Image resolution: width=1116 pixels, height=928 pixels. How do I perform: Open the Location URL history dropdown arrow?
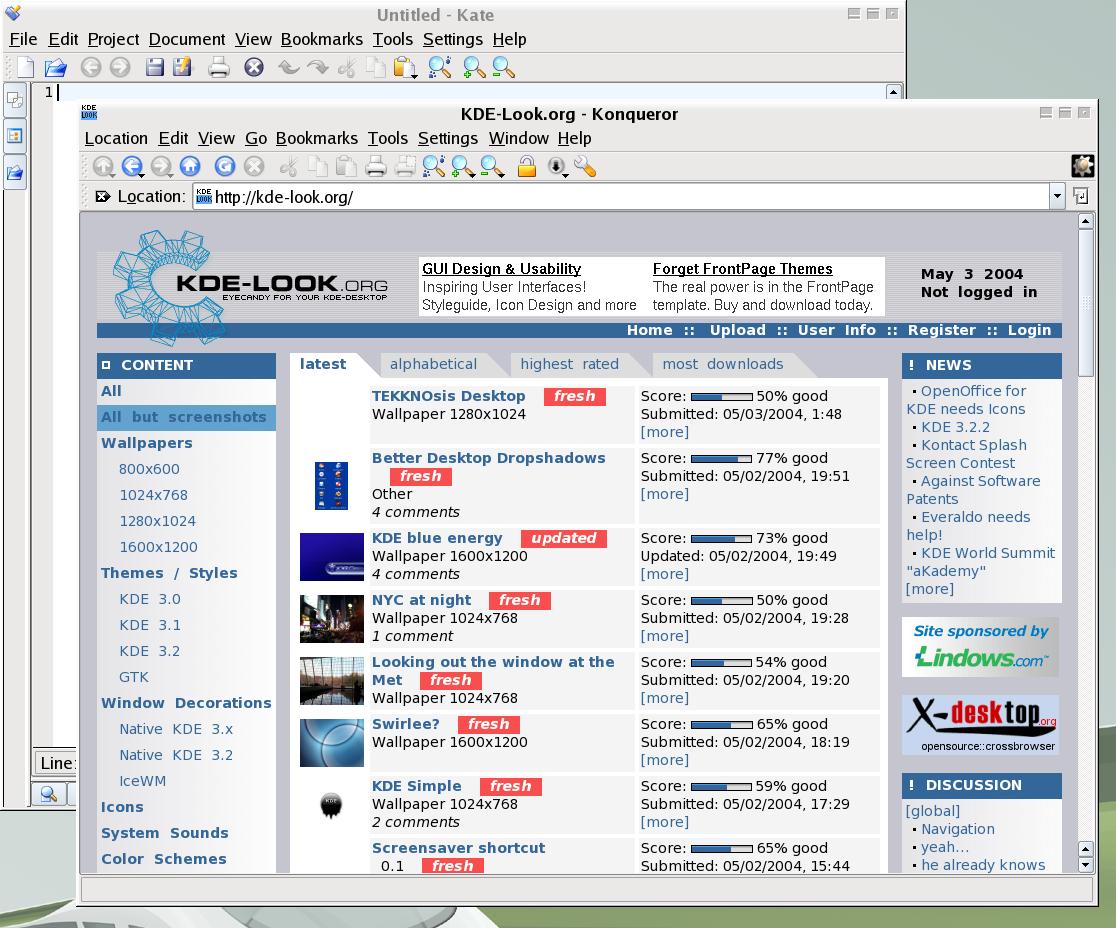pyautogui.click(x=1057, y=196)
